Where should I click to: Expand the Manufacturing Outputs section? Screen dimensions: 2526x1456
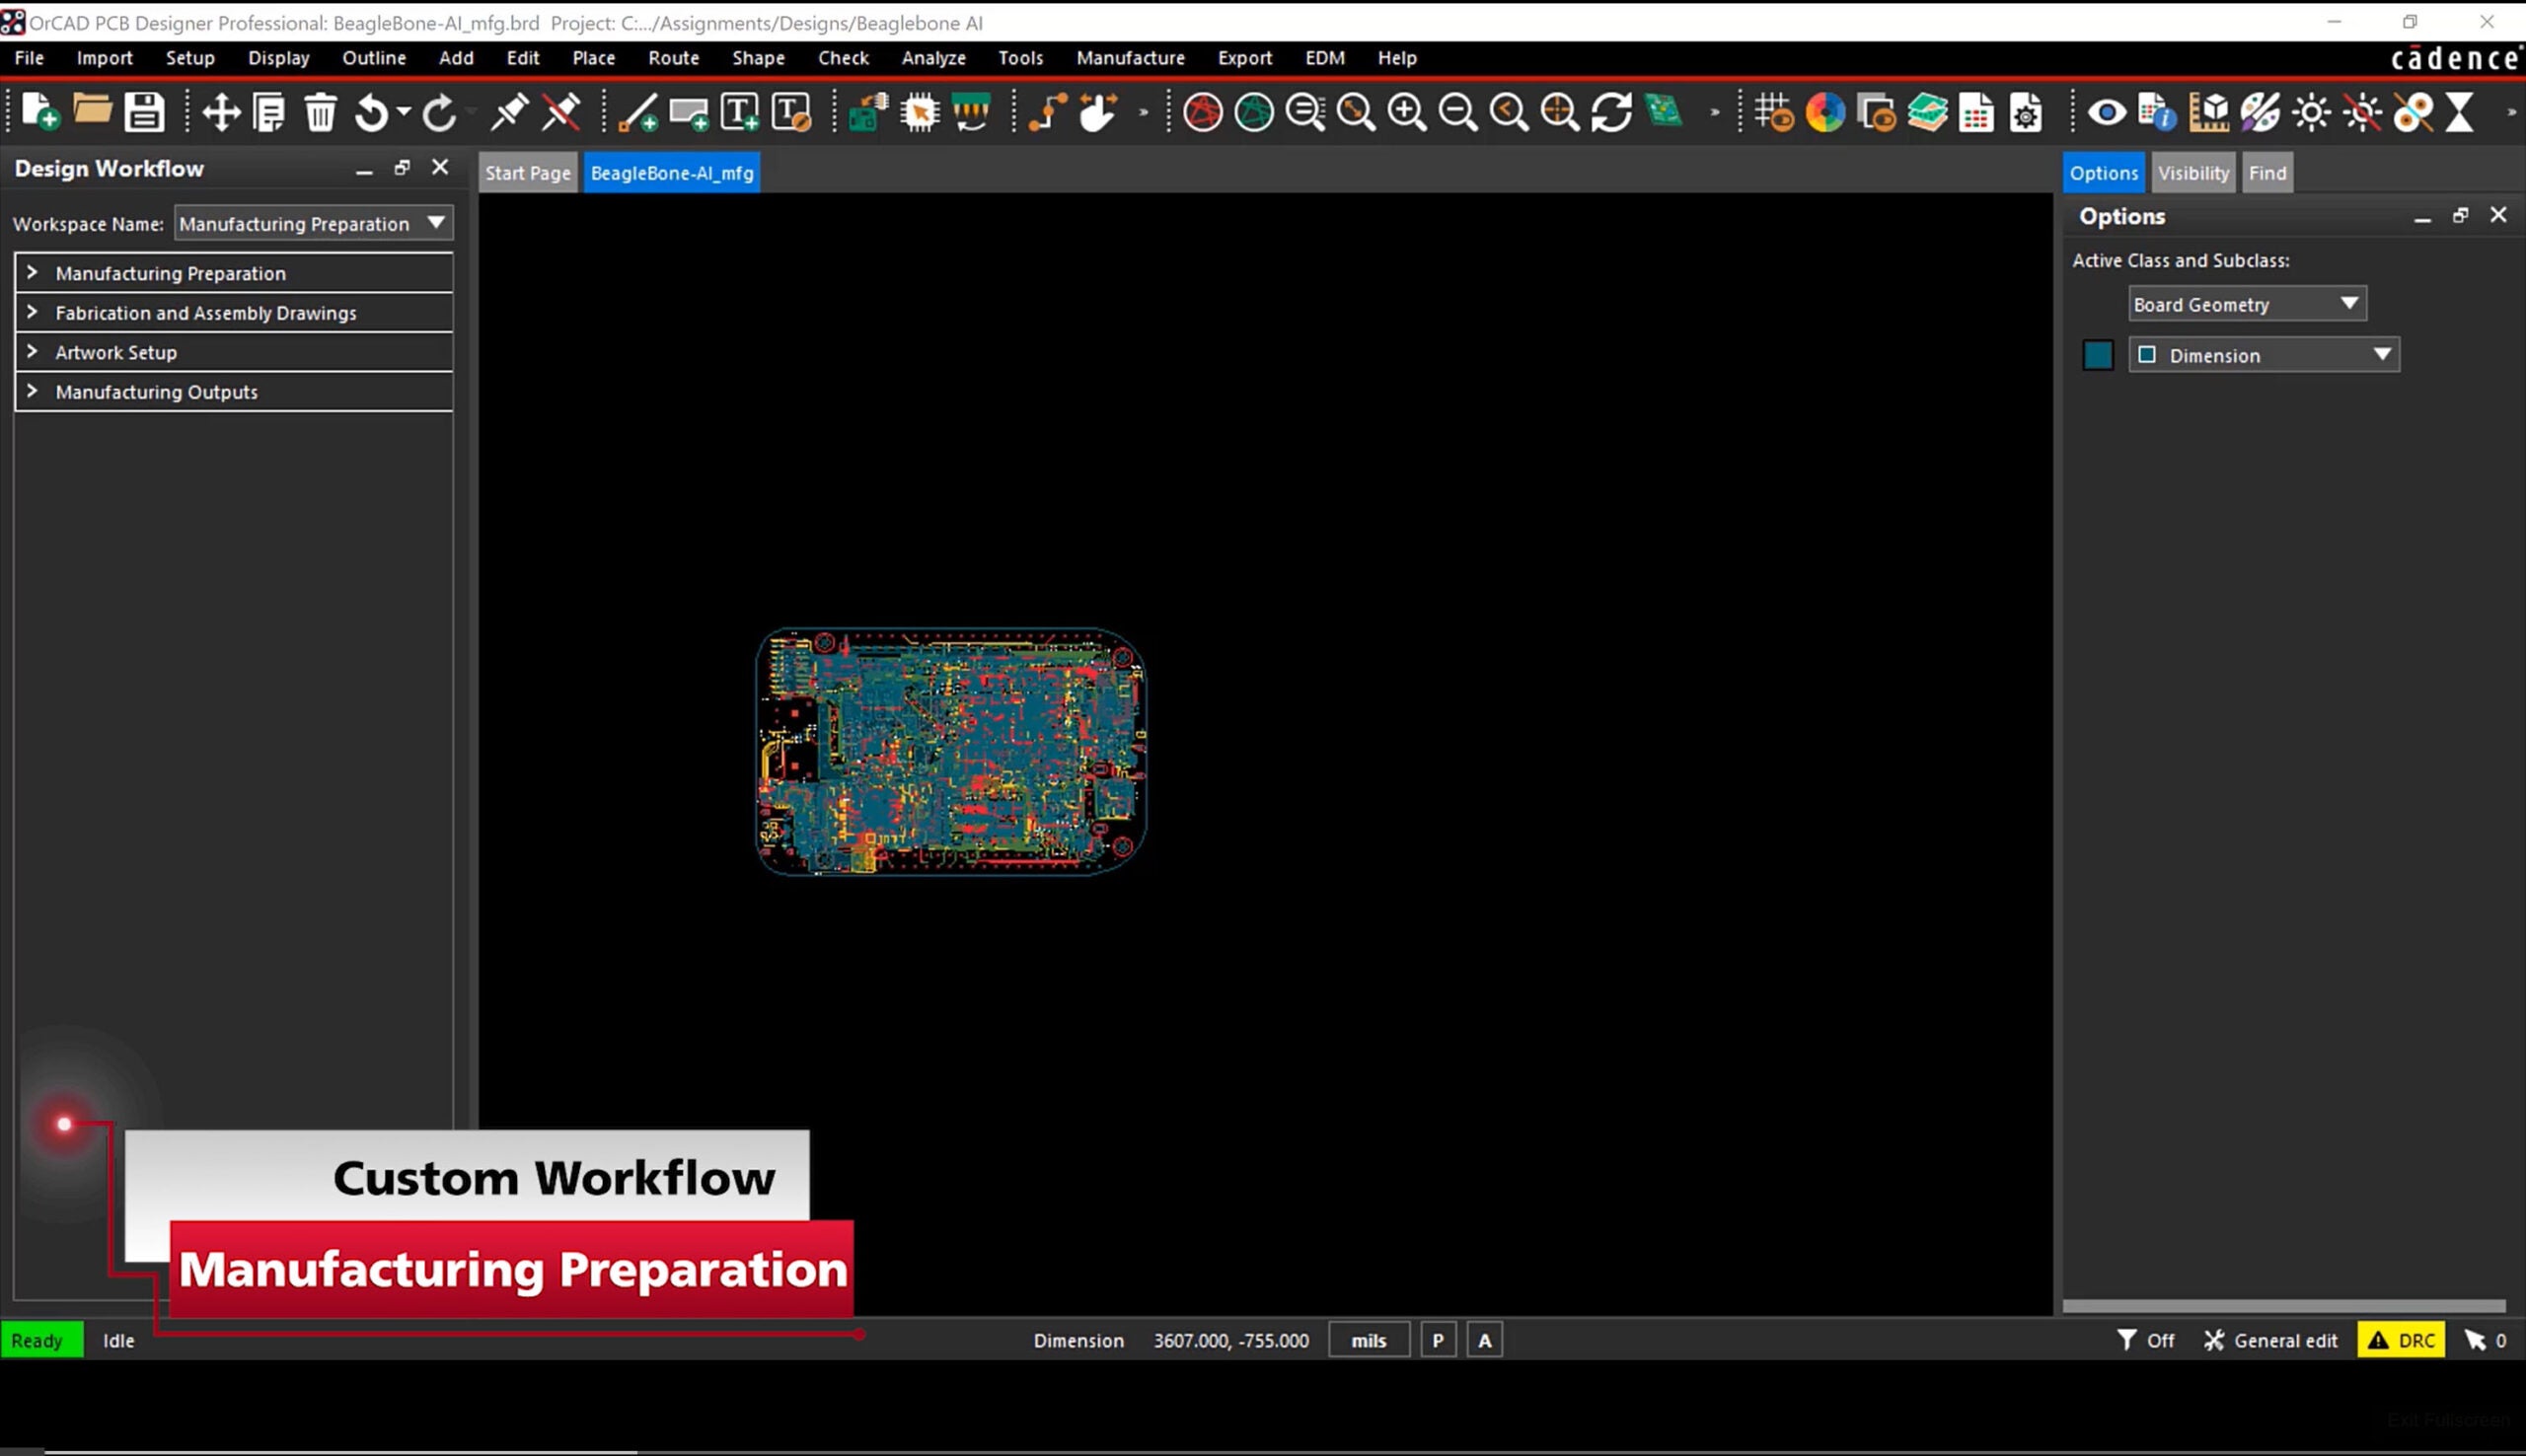point(234,392)
